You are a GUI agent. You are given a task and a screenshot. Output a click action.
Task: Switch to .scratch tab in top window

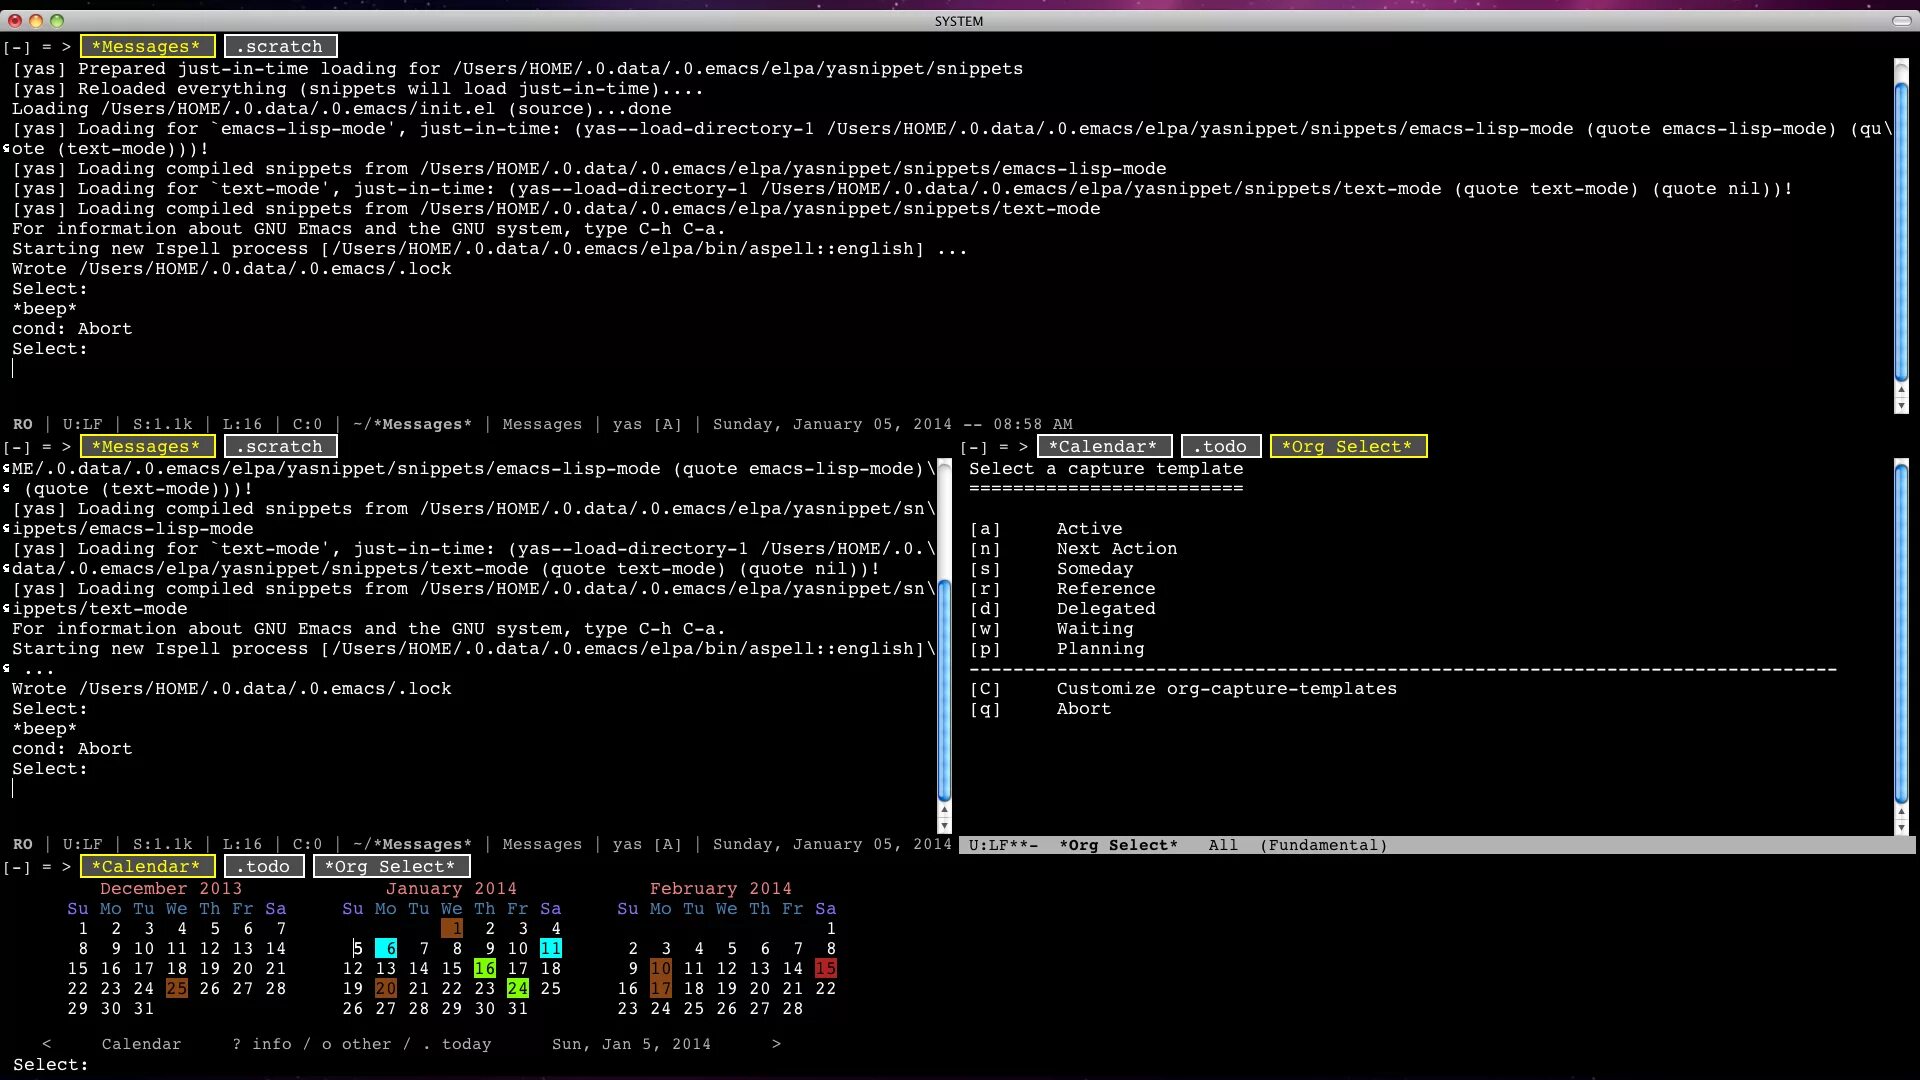280,46
